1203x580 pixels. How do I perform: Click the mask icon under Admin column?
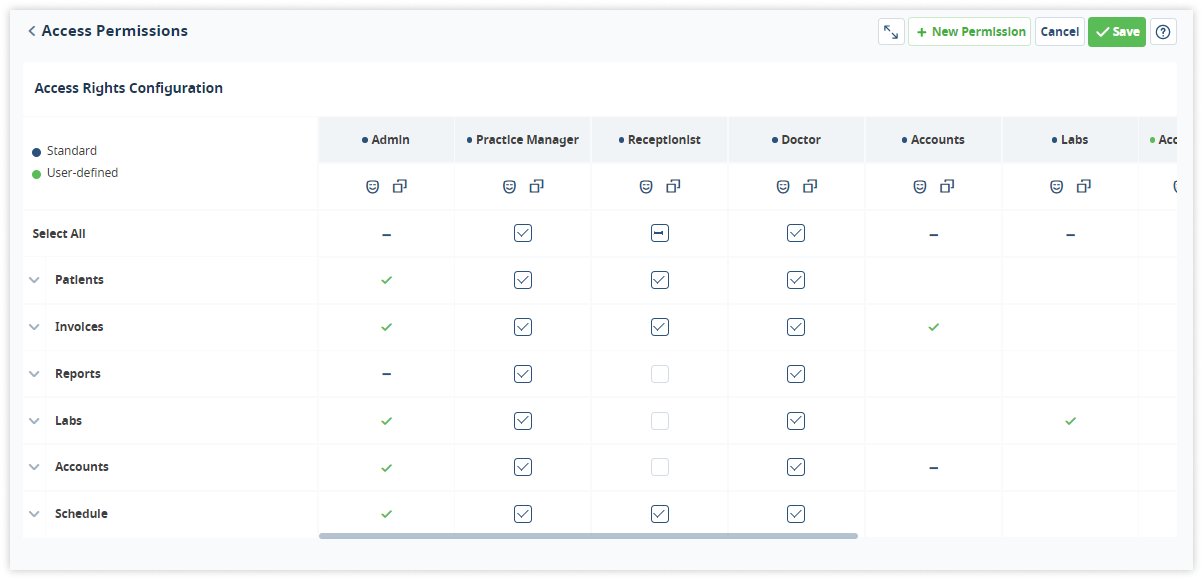[x=373, y=186]
